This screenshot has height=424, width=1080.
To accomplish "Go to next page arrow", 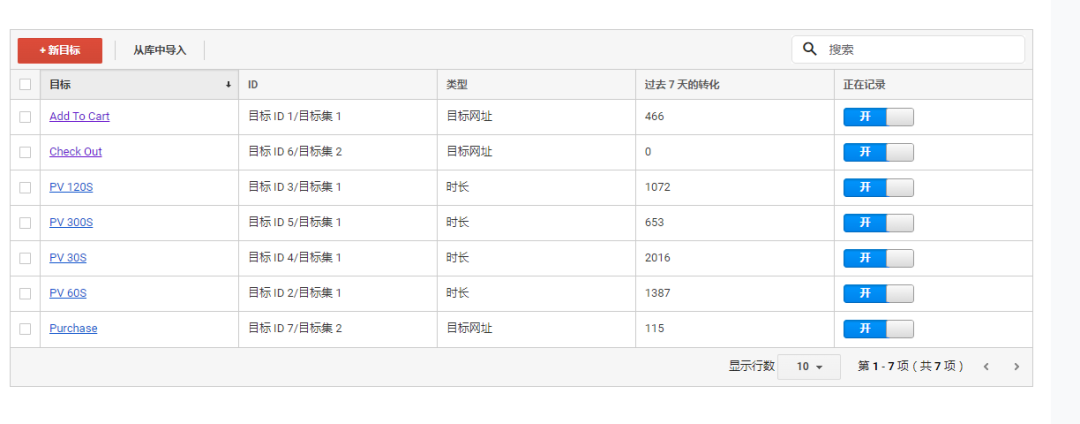I will point(1016,367).
